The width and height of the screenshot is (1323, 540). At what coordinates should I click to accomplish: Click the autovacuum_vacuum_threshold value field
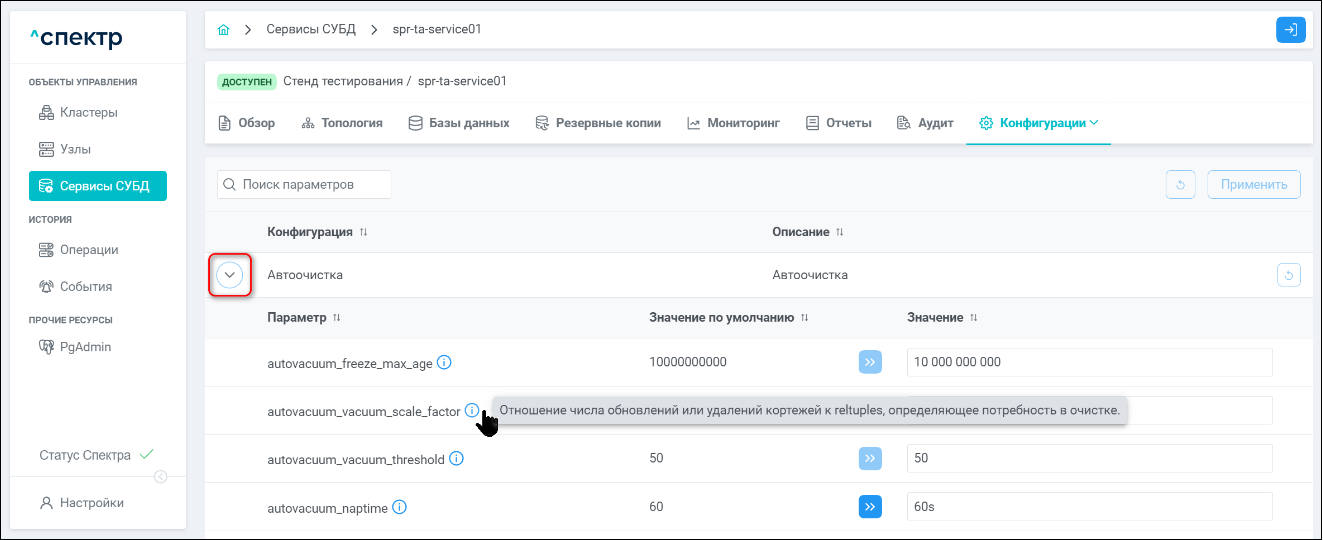point(1089,459)
